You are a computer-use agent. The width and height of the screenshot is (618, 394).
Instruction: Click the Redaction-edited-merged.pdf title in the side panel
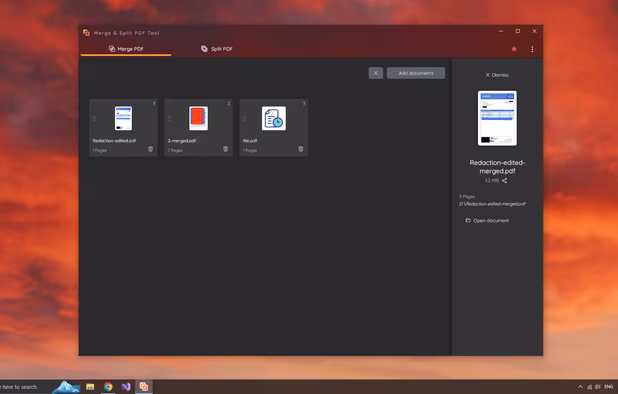click(497, 167)
